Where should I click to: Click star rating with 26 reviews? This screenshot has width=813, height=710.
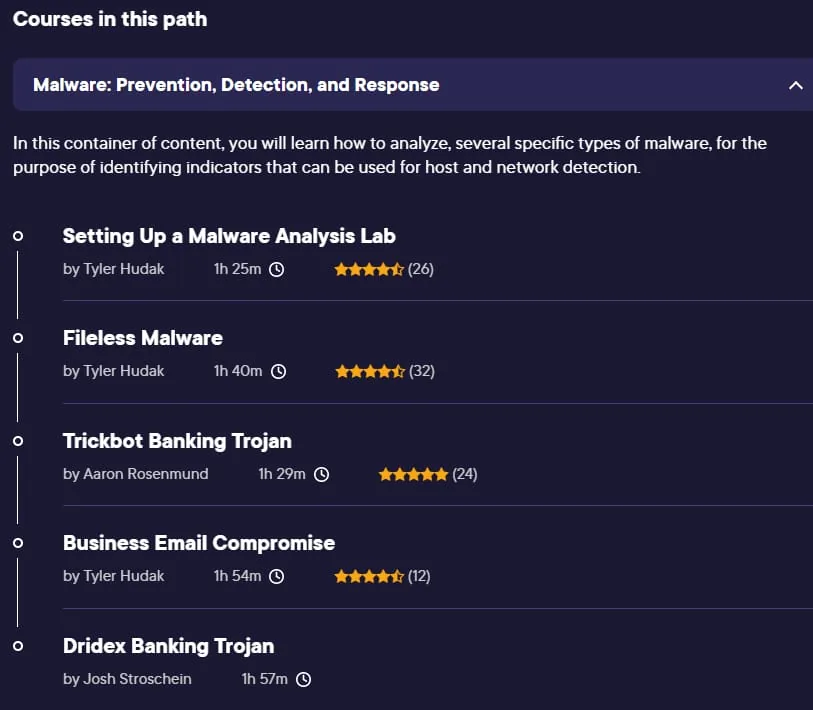point(369,269)
